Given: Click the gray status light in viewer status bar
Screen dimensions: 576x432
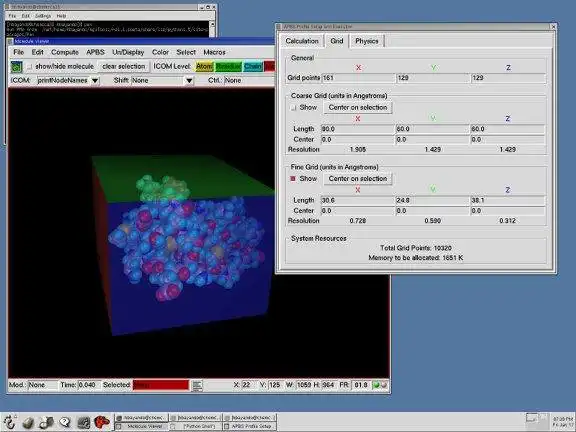Looking at the screenshot, I should pyautogui.click(x=384, y=385).
